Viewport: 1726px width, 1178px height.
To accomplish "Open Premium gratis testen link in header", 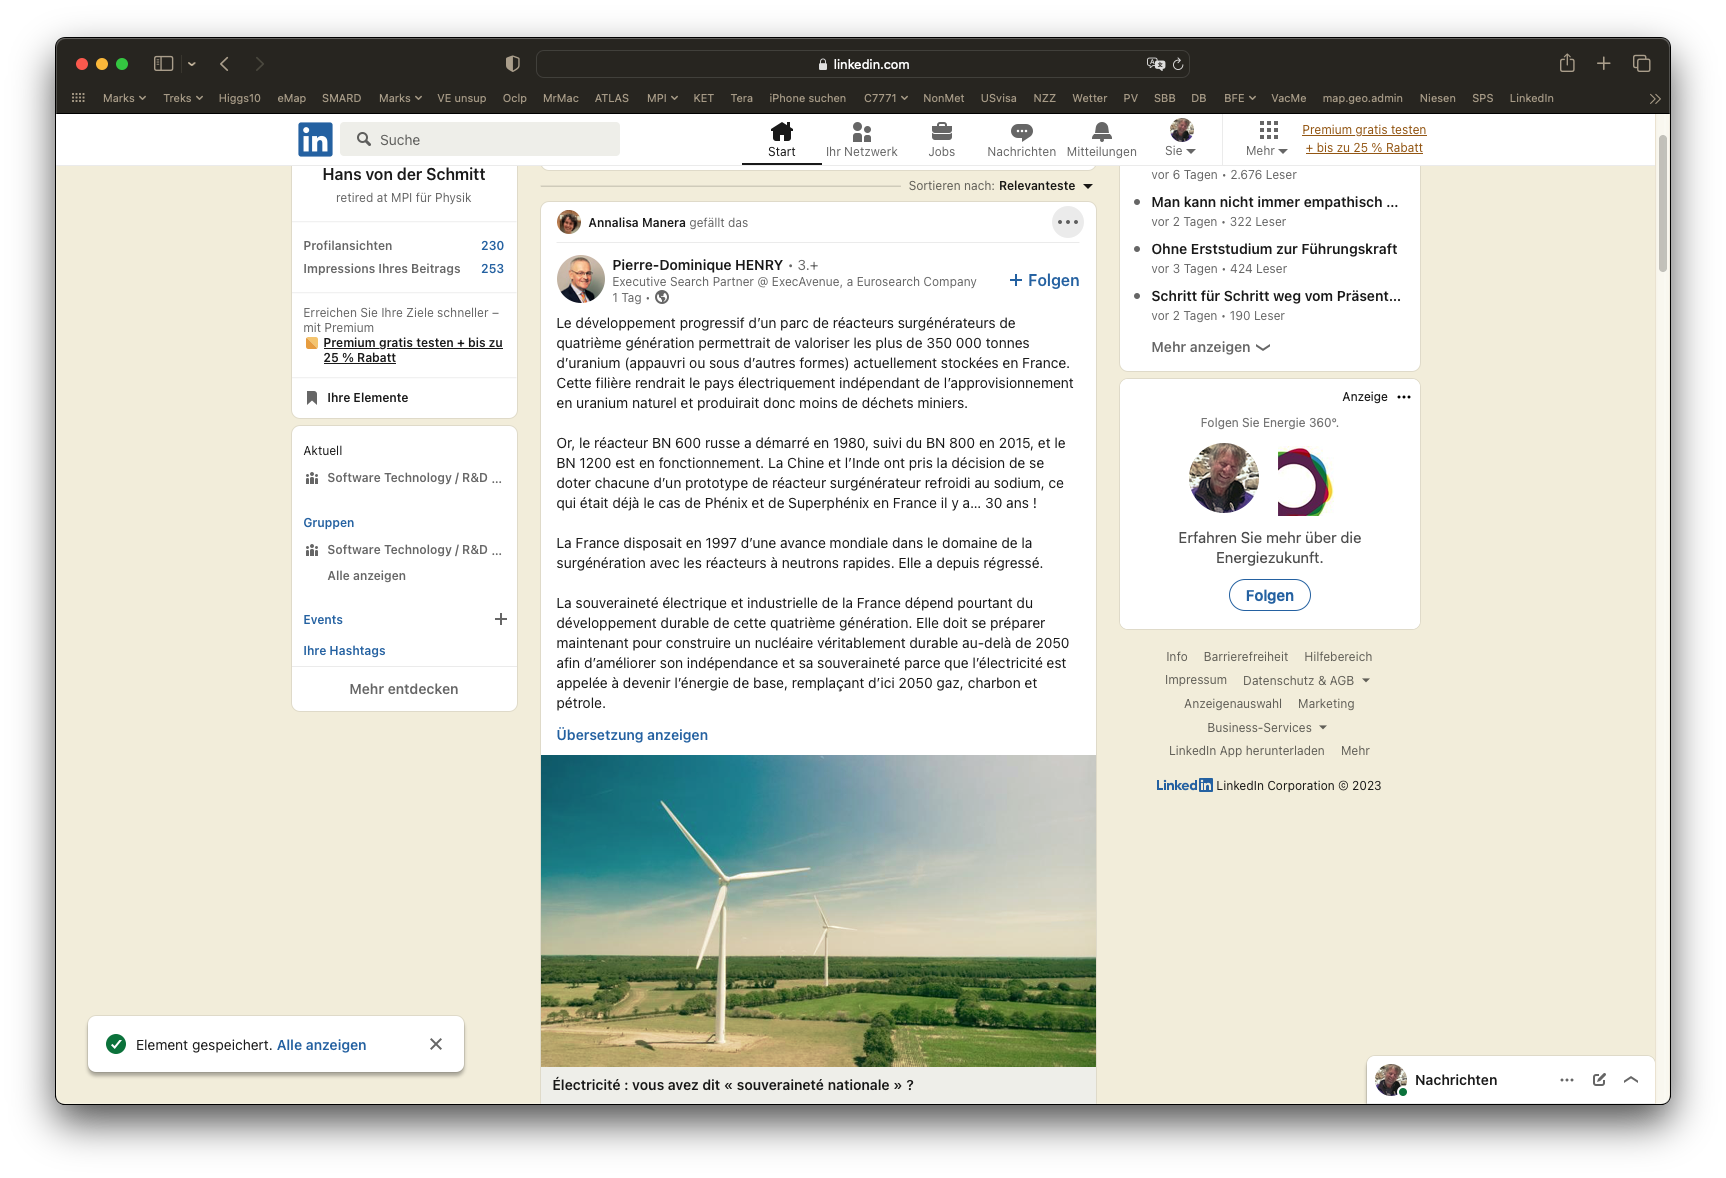I will 1364,139.
